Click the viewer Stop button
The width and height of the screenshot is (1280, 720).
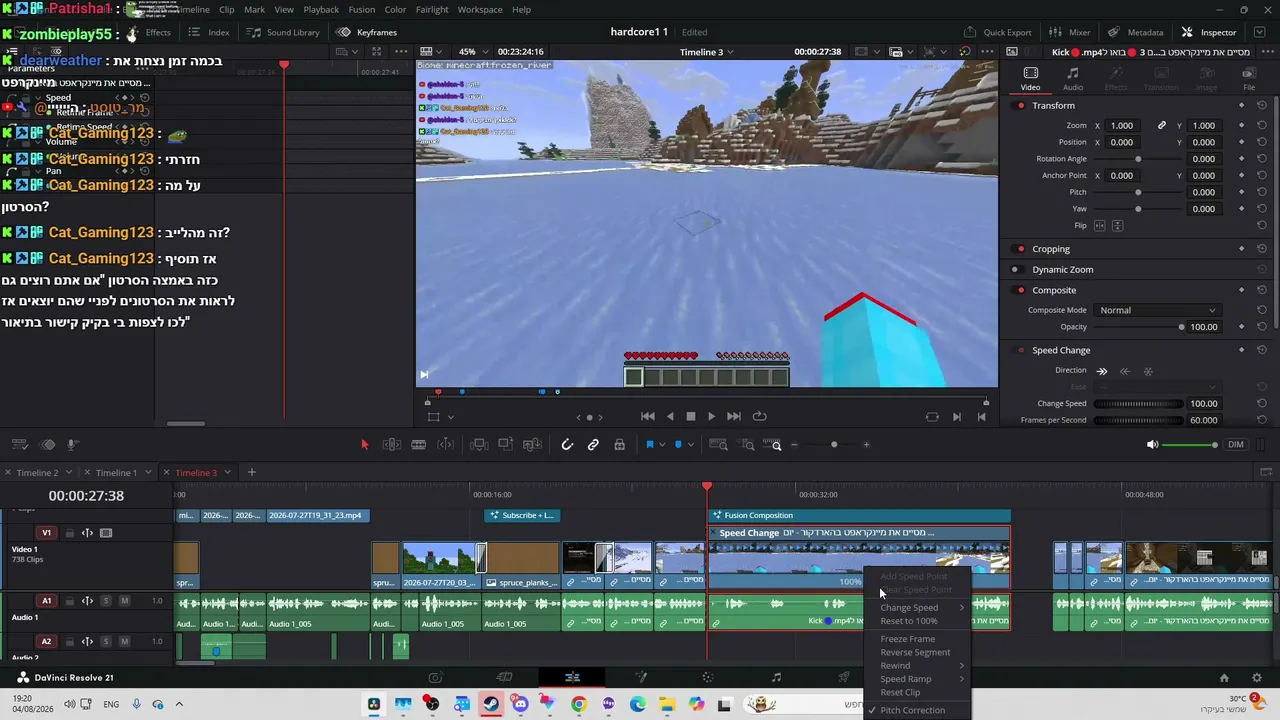tap(690, 416)
